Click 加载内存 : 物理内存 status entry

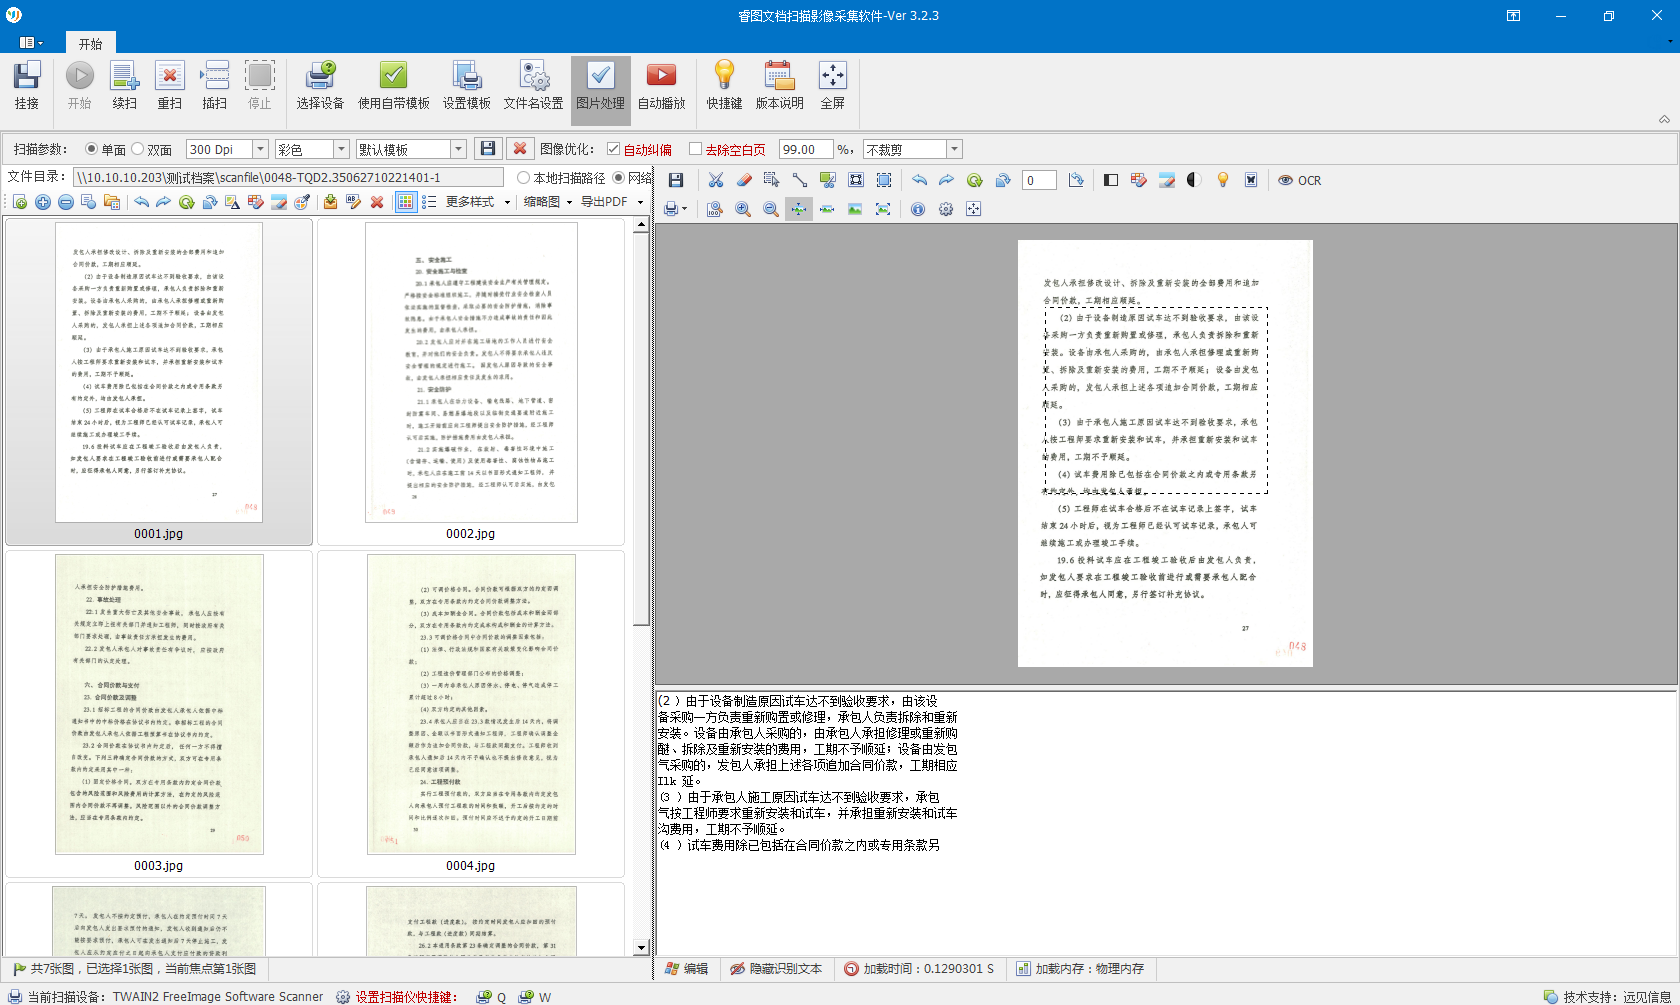[x=1080, y=969]
